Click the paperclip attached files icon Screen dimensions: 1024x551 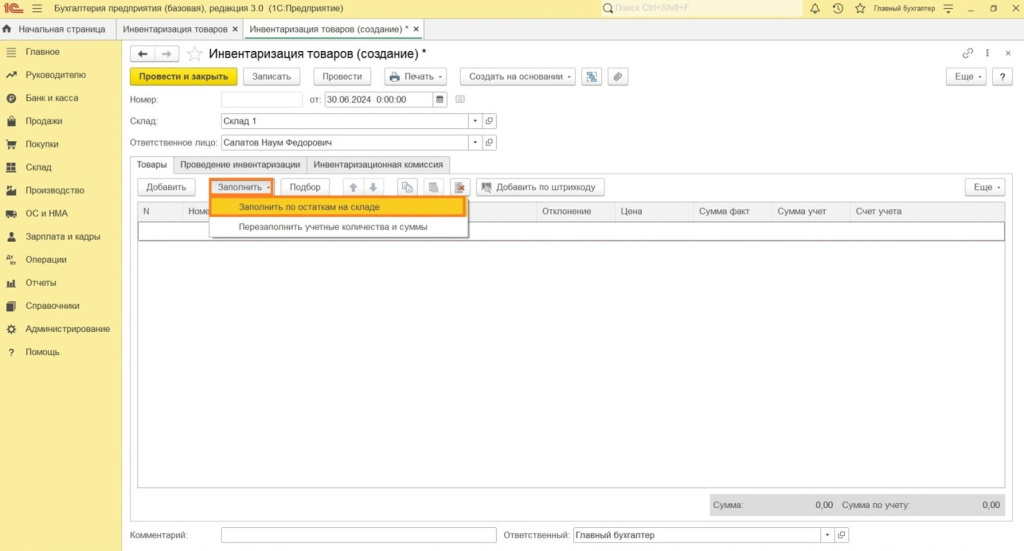618,77
